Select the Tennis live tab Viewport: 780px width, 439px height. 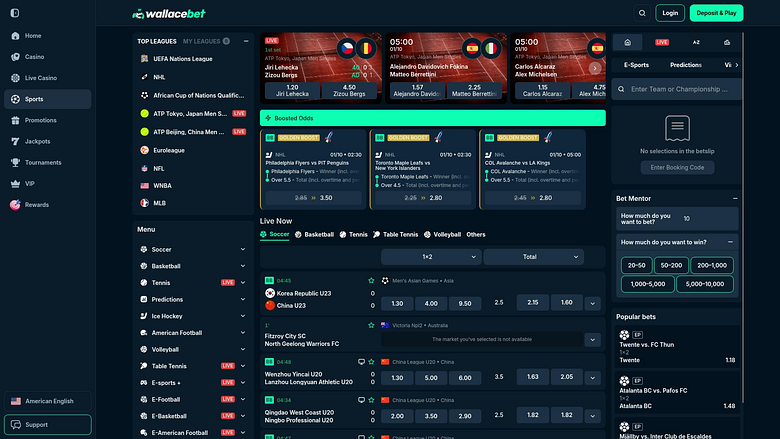(354, 235)
